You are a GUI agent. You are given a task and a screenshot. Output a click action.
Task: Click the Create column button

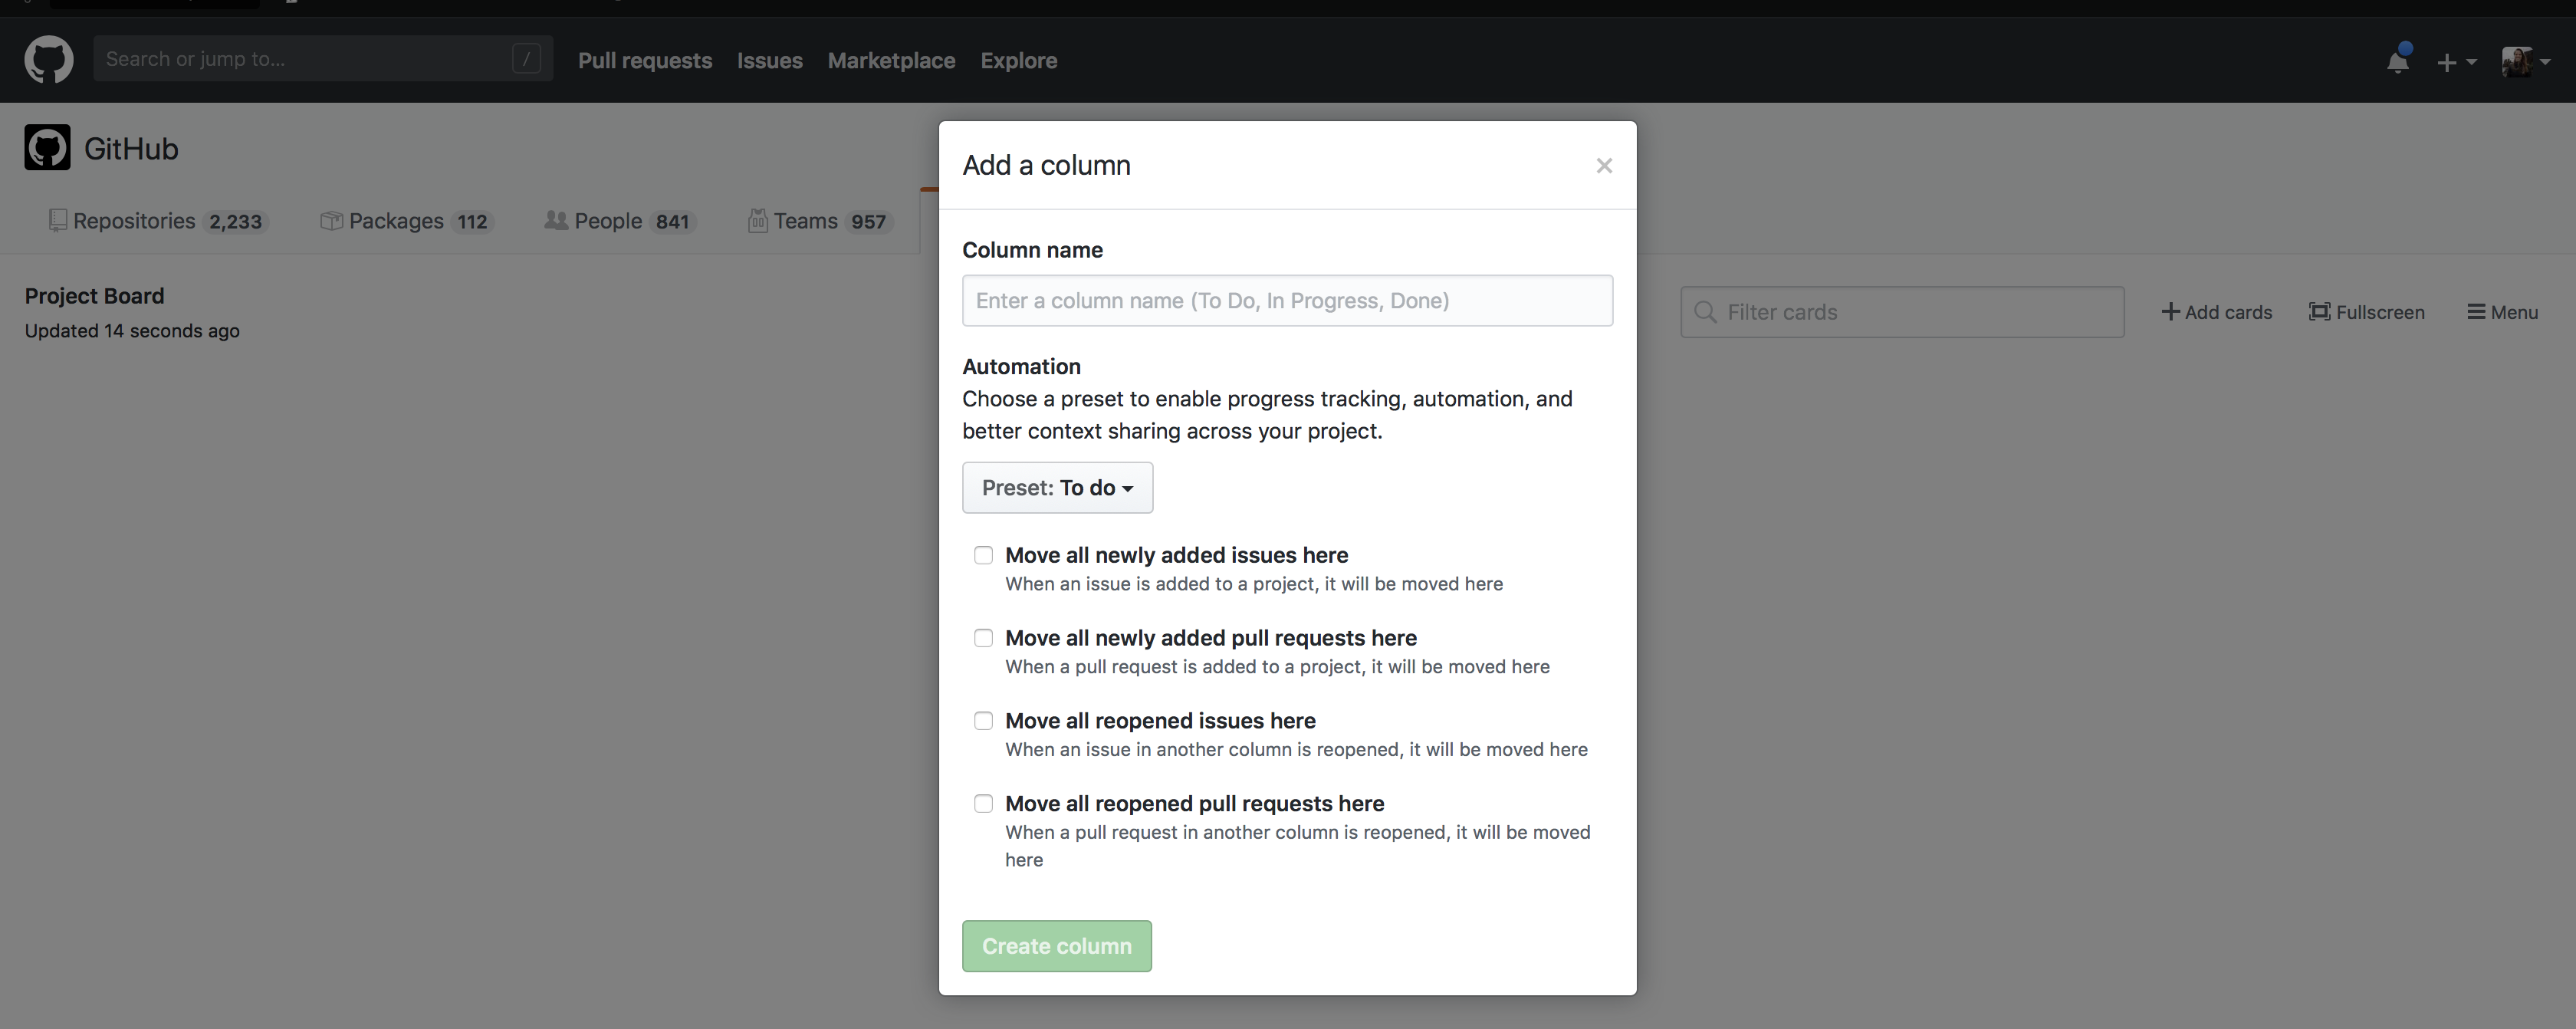(1056, 945)
